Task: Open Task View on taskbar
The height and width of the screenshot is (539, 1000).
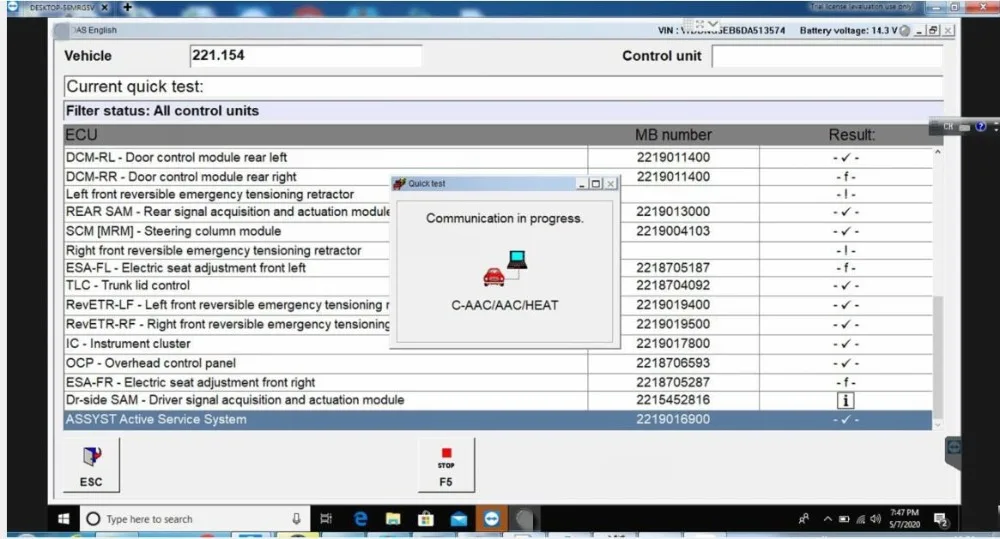Action: pyautogui.click(x=326, y=519)
